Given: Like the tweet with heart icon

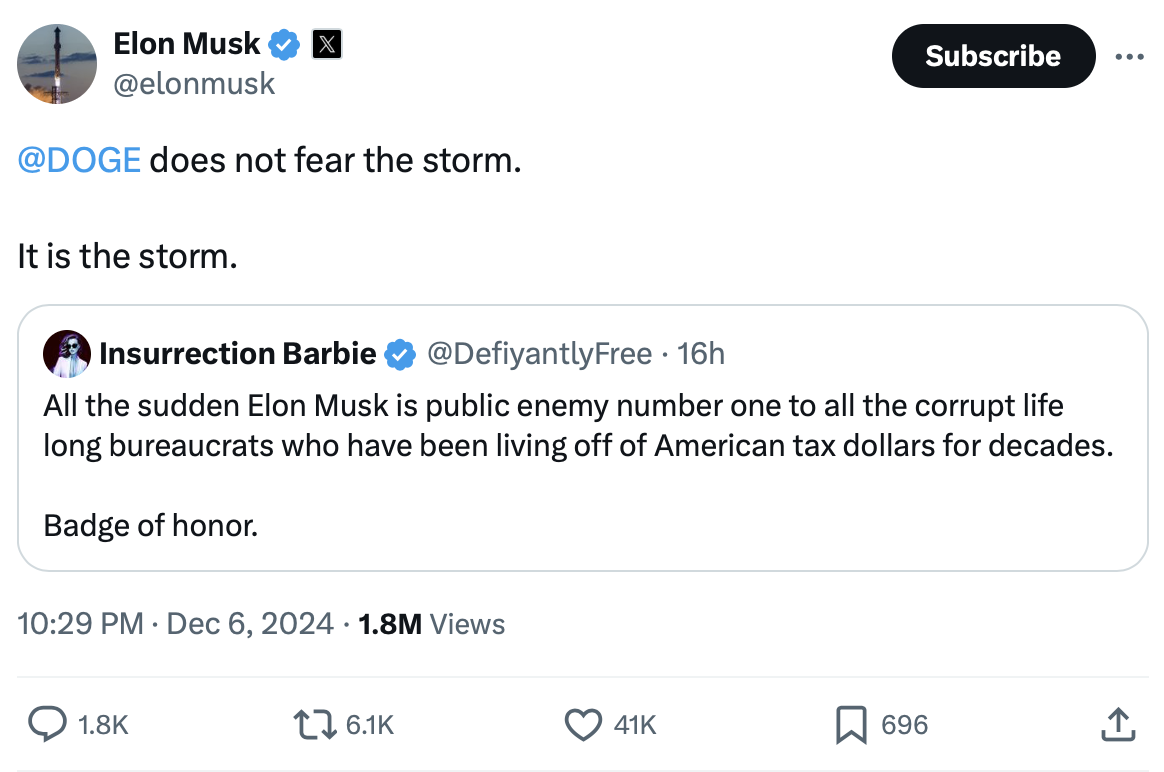Looking at the screenshot, I should [x=582, y=724].
